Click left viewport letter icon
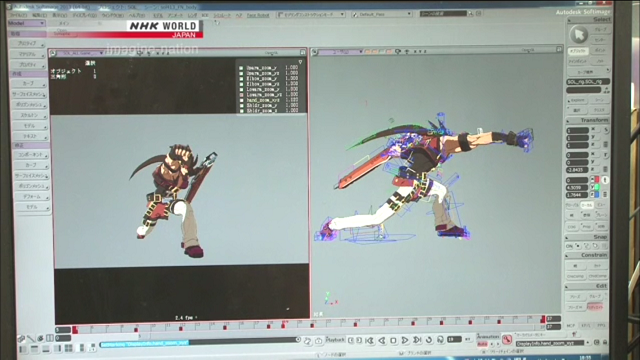 [x=53, y=53]
